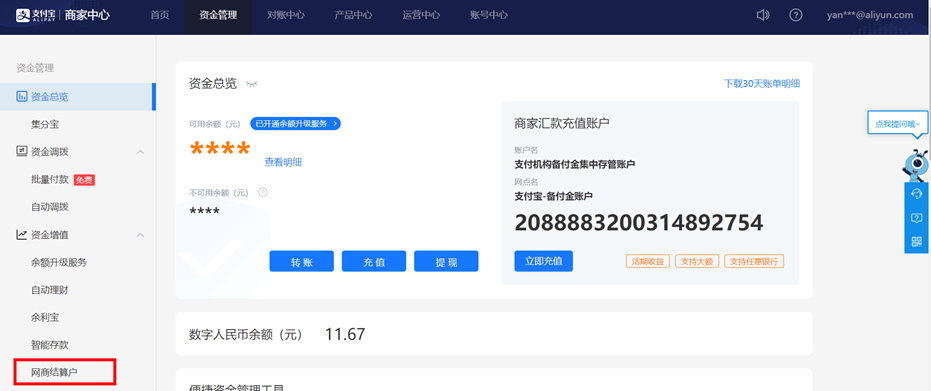Open the 首页 tab
931x391 pixels.
[160, 15]
